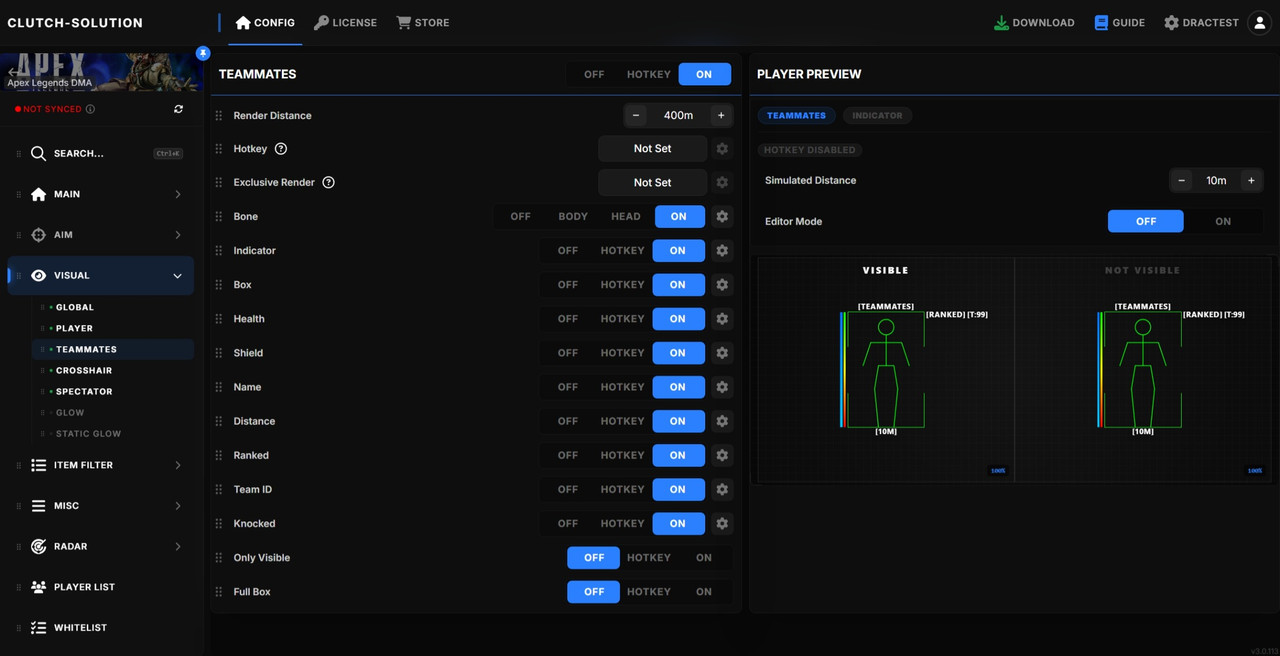This screenshot has width=1280, height=656.
Task: Open the Config tab
Action: 265,22
